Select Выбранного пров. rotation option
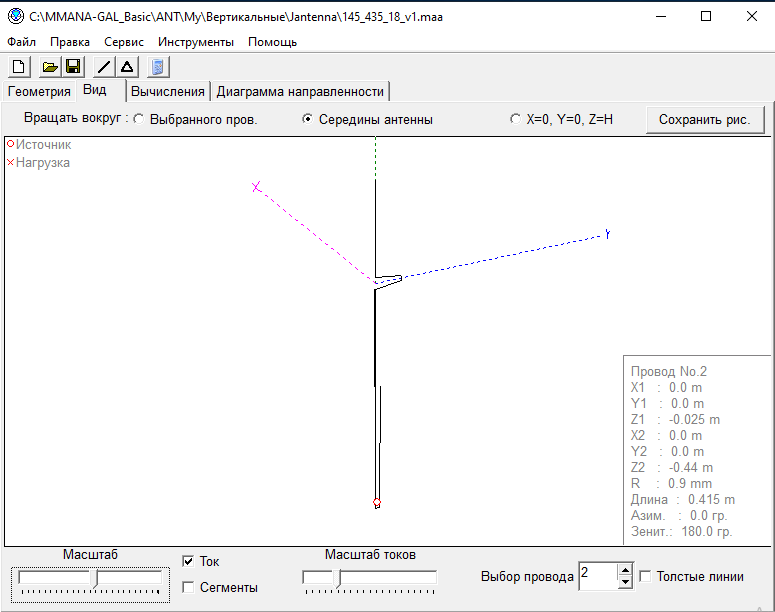The image size is (775, 612). pos(196,120)
